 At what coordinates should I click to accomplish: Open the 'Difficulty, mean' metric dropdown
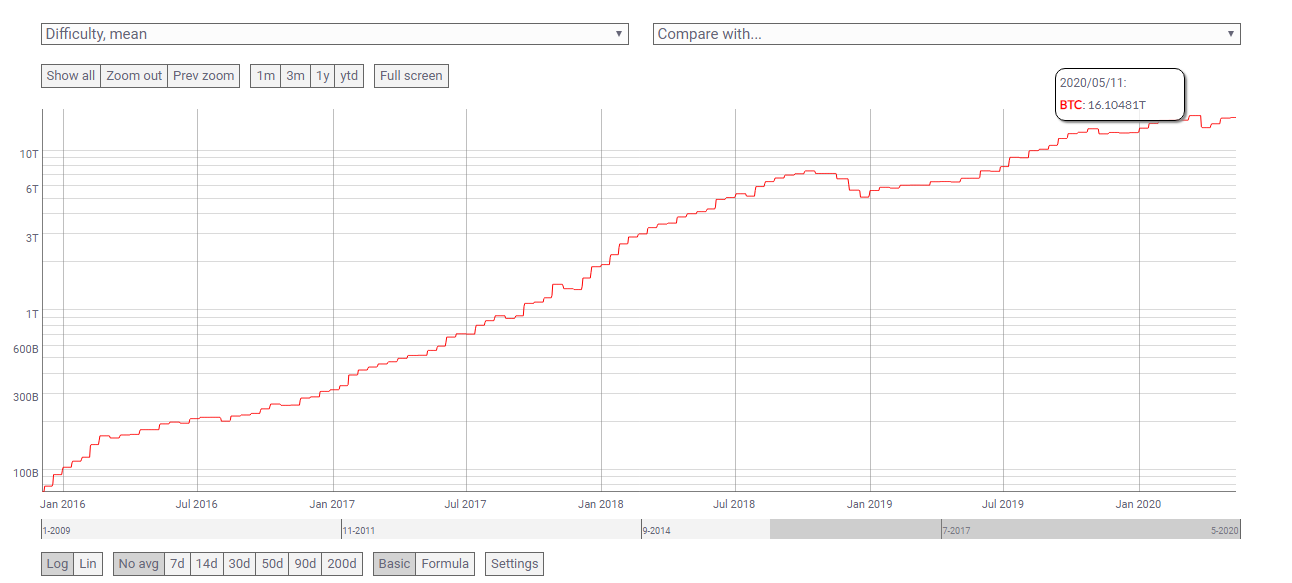(334, 34)
